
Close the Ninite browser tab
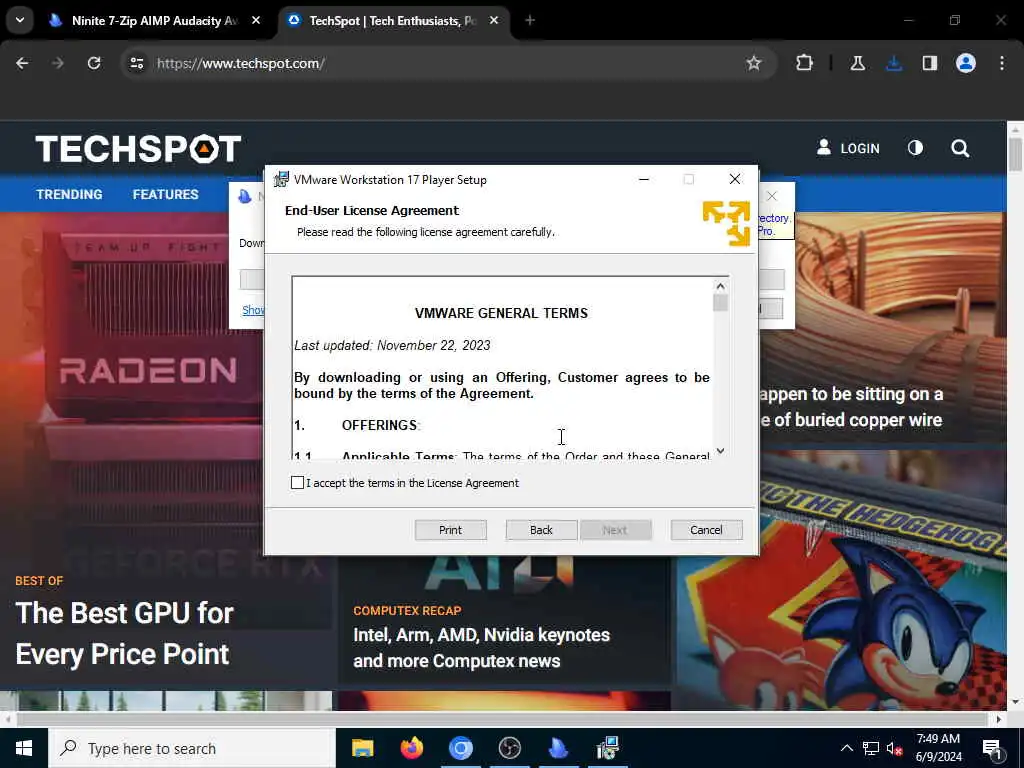pos(256,21)
